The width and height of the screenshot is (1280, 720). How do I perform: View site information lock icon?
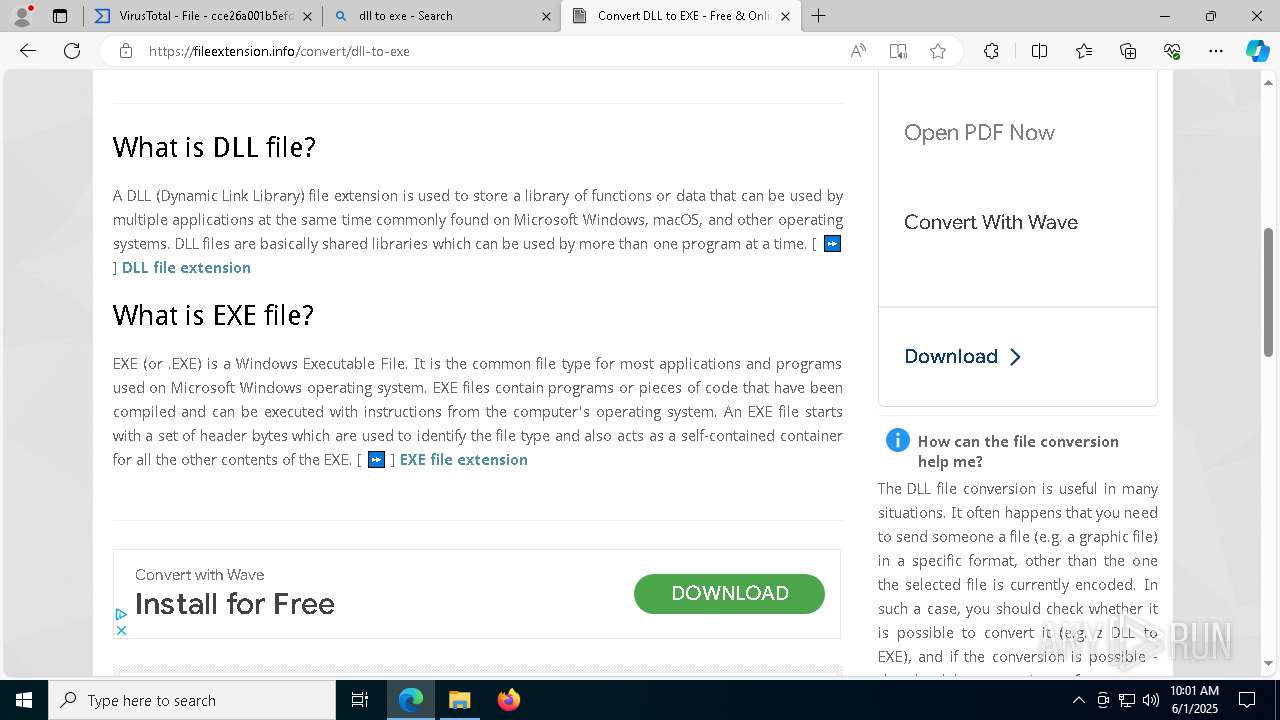pyautogui.click(x=126, y=51)
